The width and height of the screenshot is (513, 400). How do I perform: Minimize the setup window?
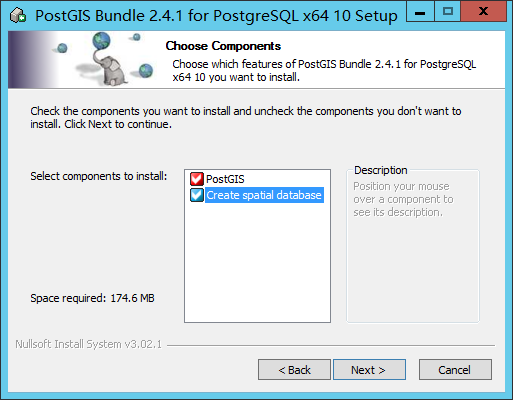point(420,12)
